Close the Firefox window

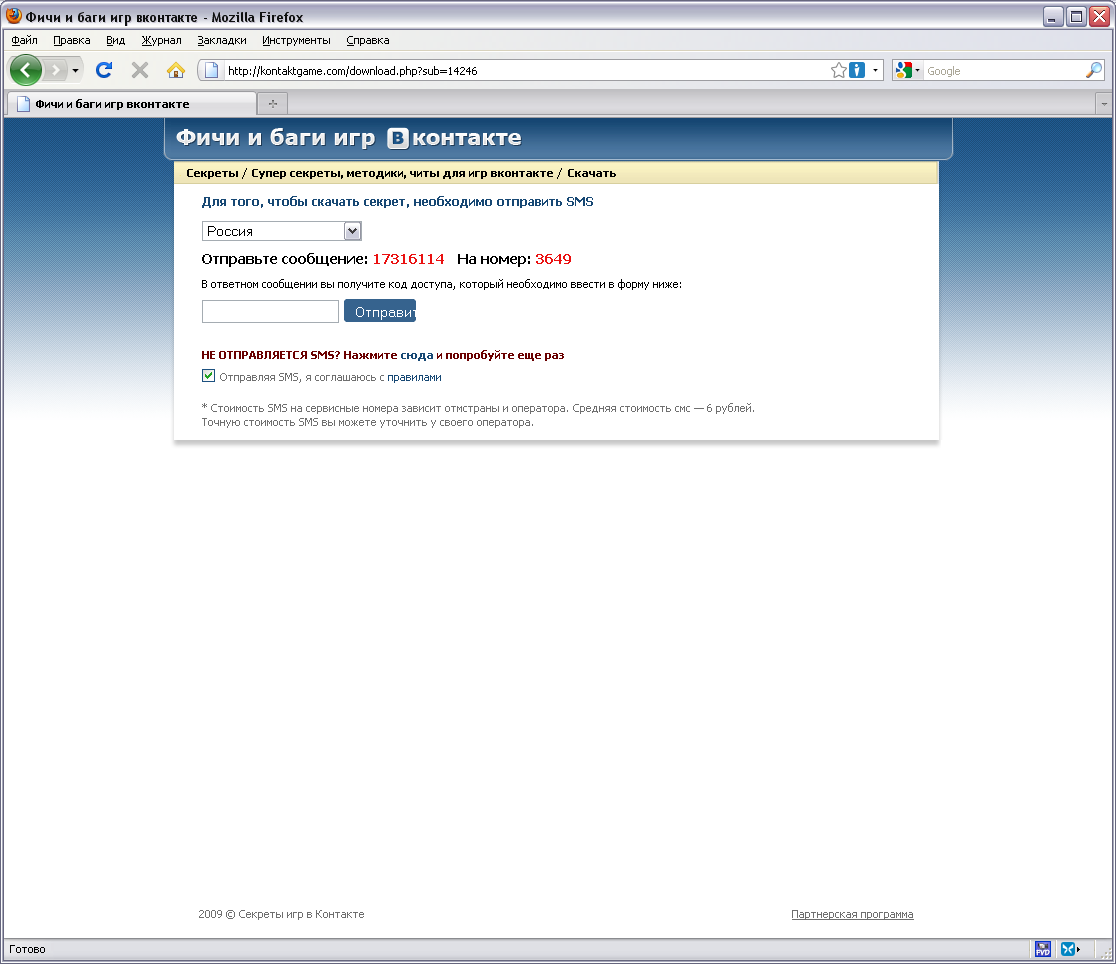pos(1100,16)
